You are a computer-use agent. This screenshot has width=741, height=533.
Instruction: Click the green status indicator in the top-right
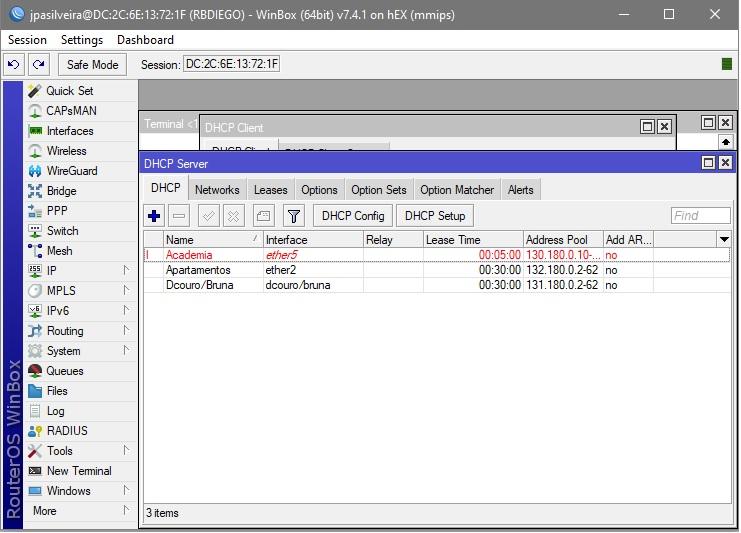coord(727,64)
